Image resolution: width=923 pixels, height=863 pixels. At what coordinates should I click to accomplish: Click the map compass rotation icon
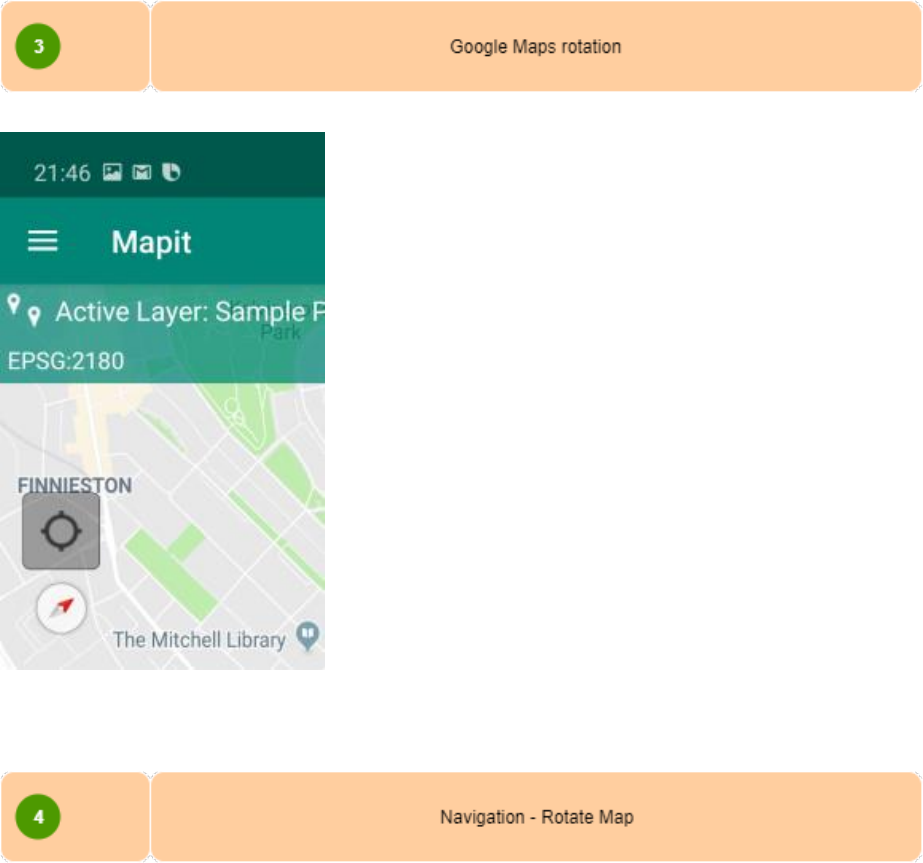61,608
